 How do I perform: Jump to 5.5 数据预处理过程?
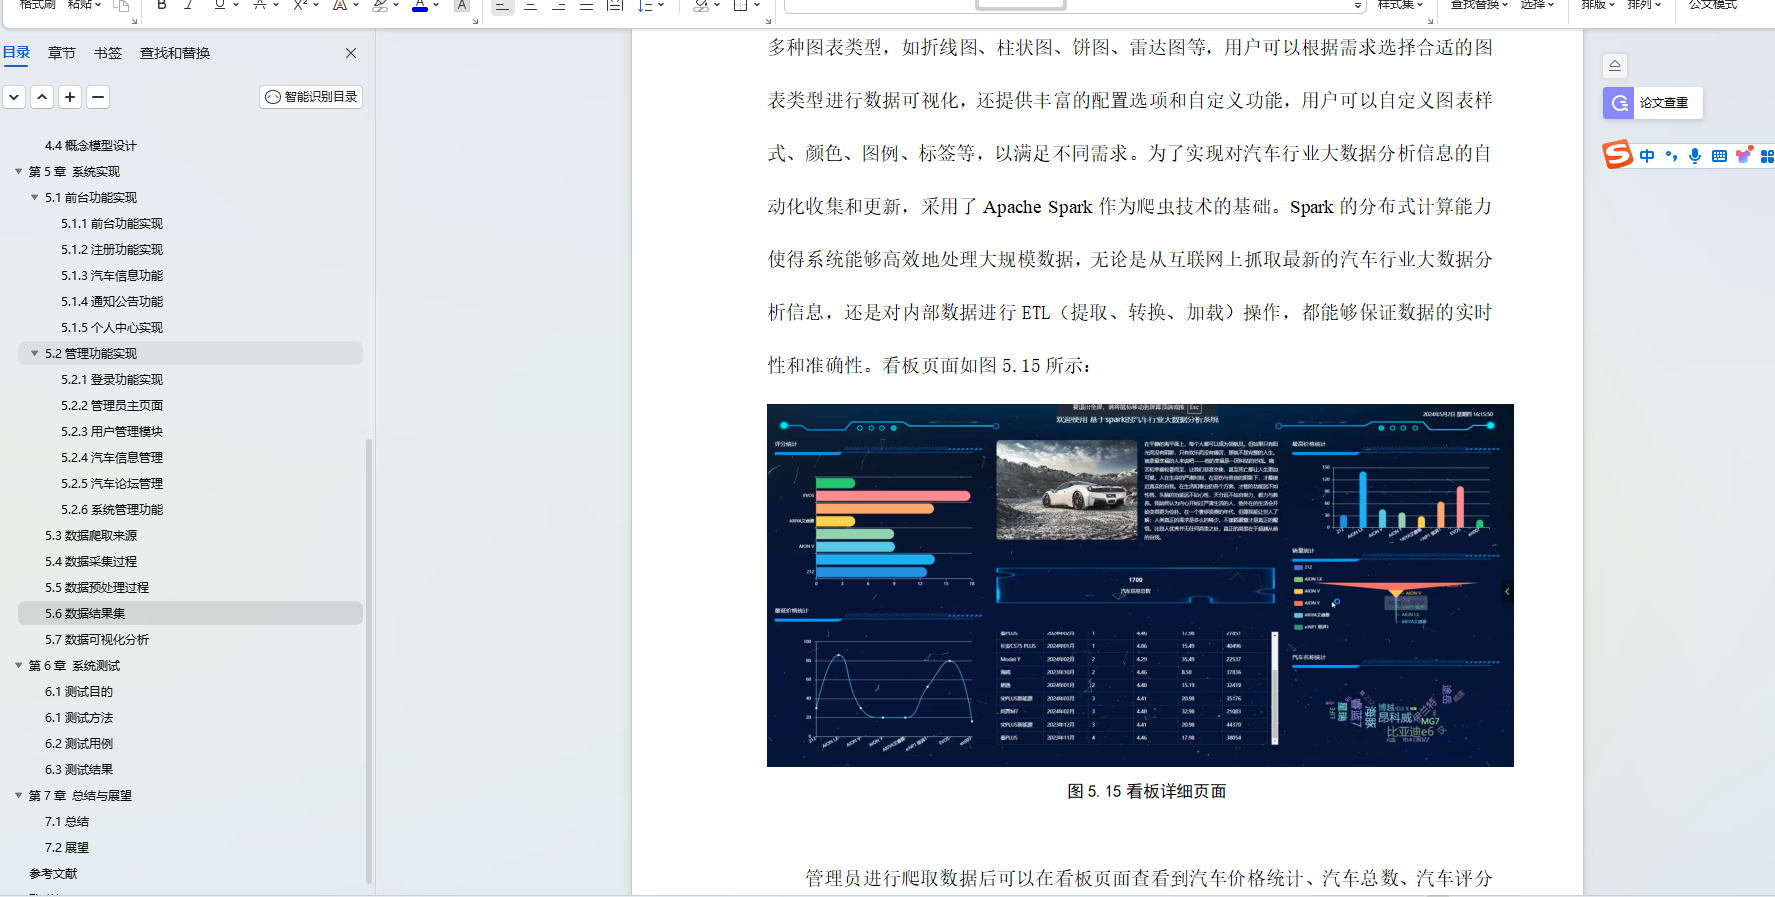tap(97, 588)
